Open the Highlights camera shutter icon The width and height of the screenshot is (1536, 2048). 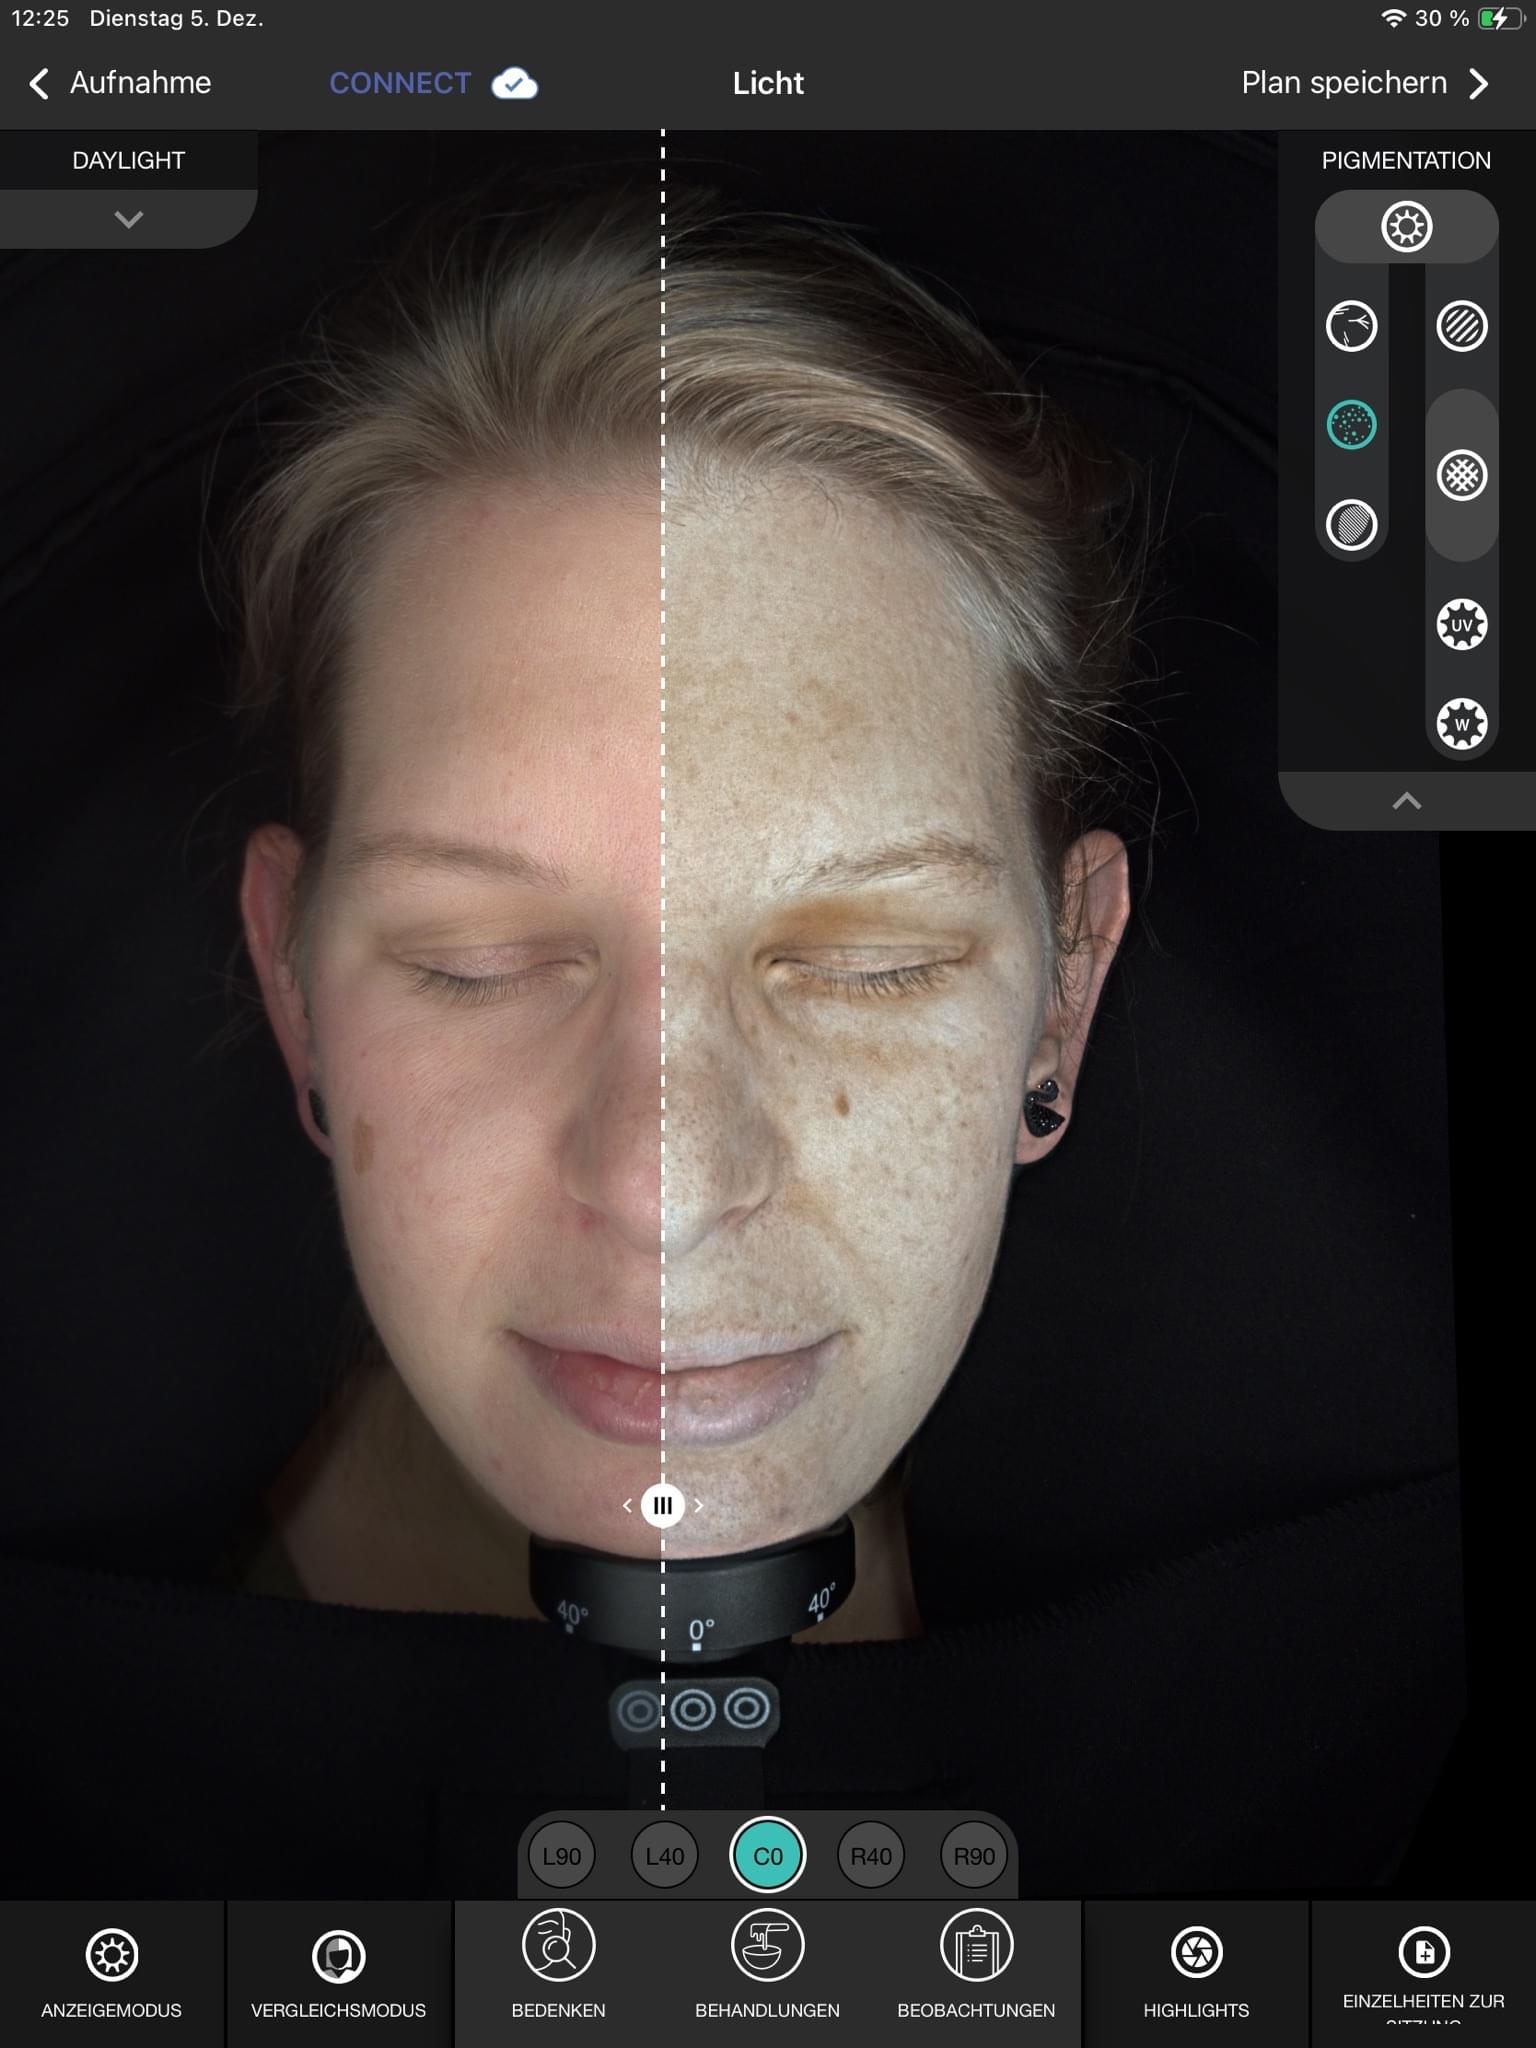tap(1196, 1953)
